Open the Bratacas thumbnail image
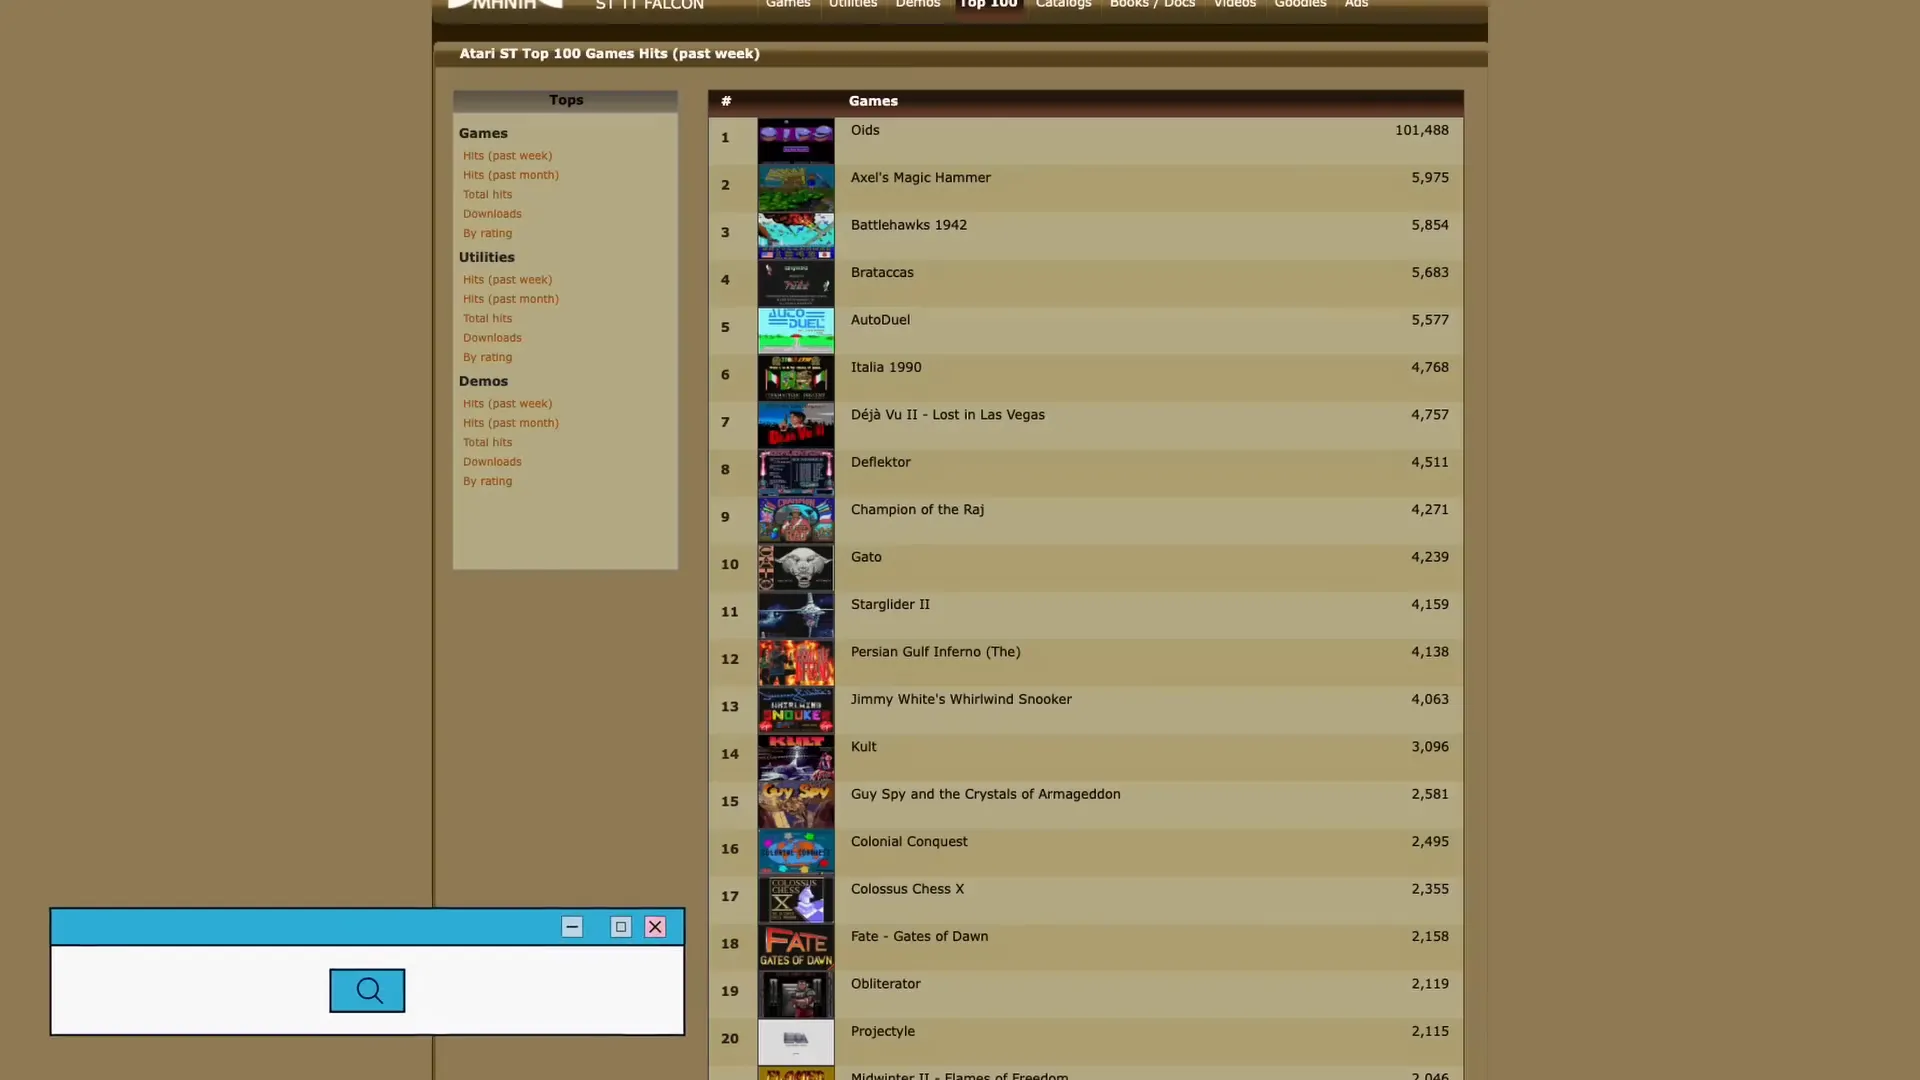Screen dimensions: 1920x1080 tap(796, 283)
